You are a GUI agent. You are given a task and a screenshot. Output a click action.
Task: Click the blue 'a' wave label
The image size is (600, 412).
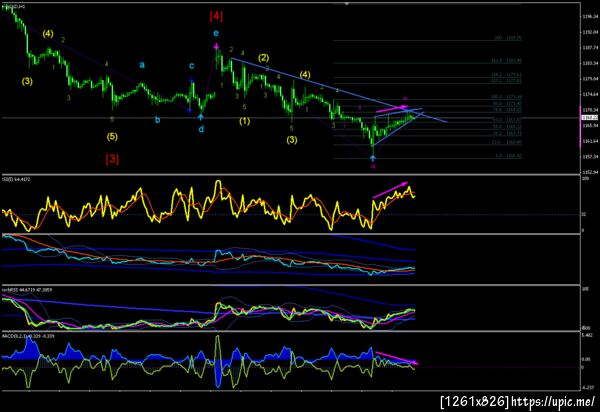[142, 65]
